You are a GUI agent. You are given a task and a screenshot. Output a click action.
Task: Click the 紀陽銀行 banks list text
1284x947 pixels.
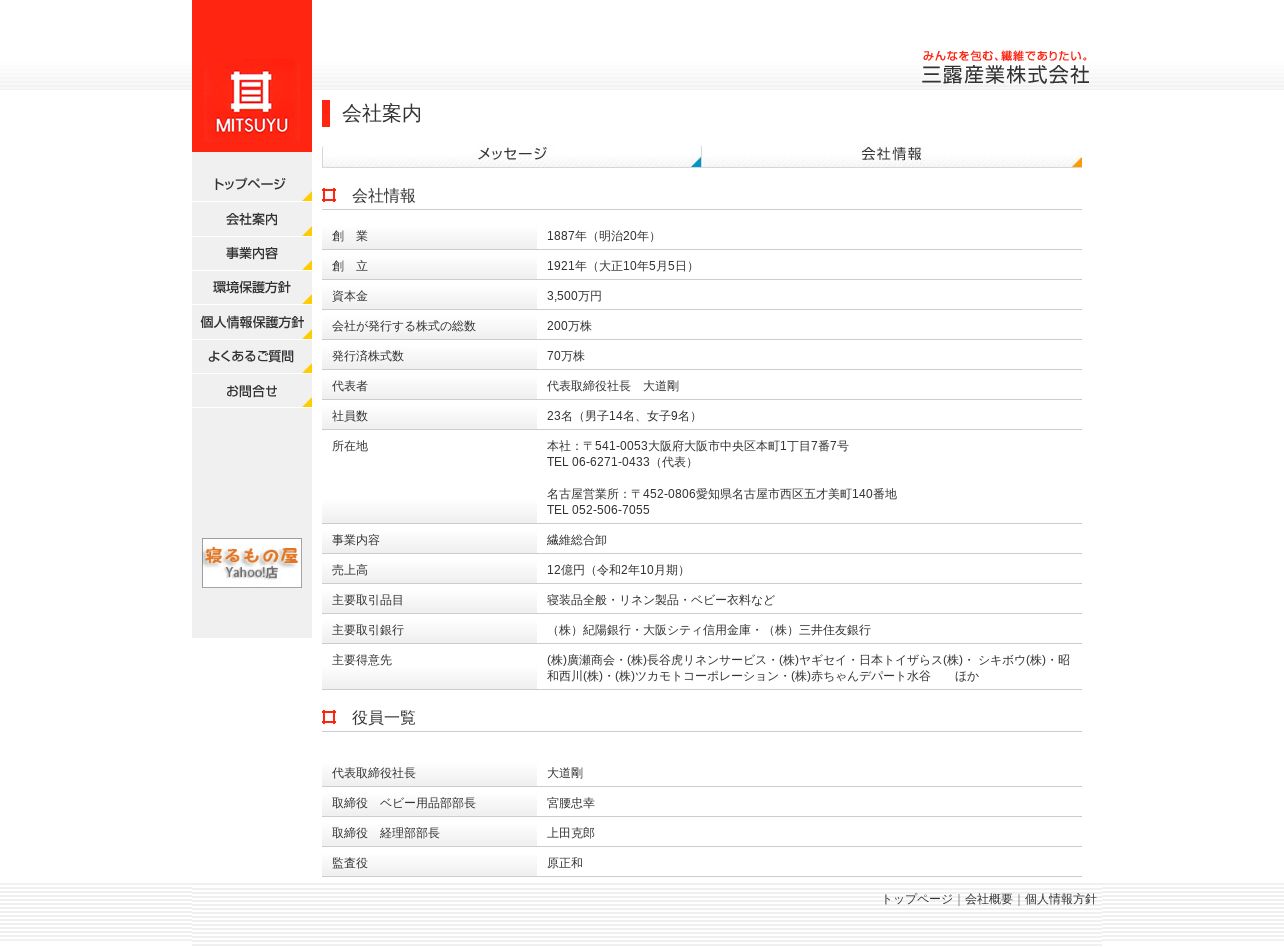click(x=709, y=630)
